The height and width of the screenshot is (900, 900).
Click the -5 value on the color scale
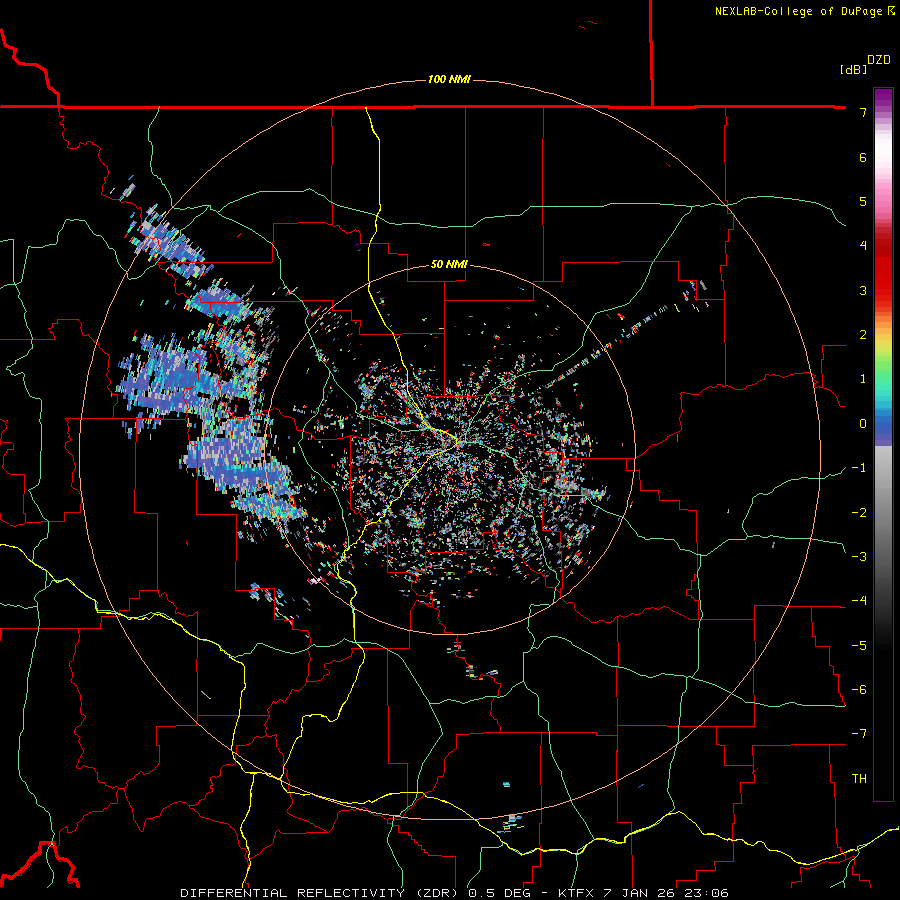click(x=859, y=646)
